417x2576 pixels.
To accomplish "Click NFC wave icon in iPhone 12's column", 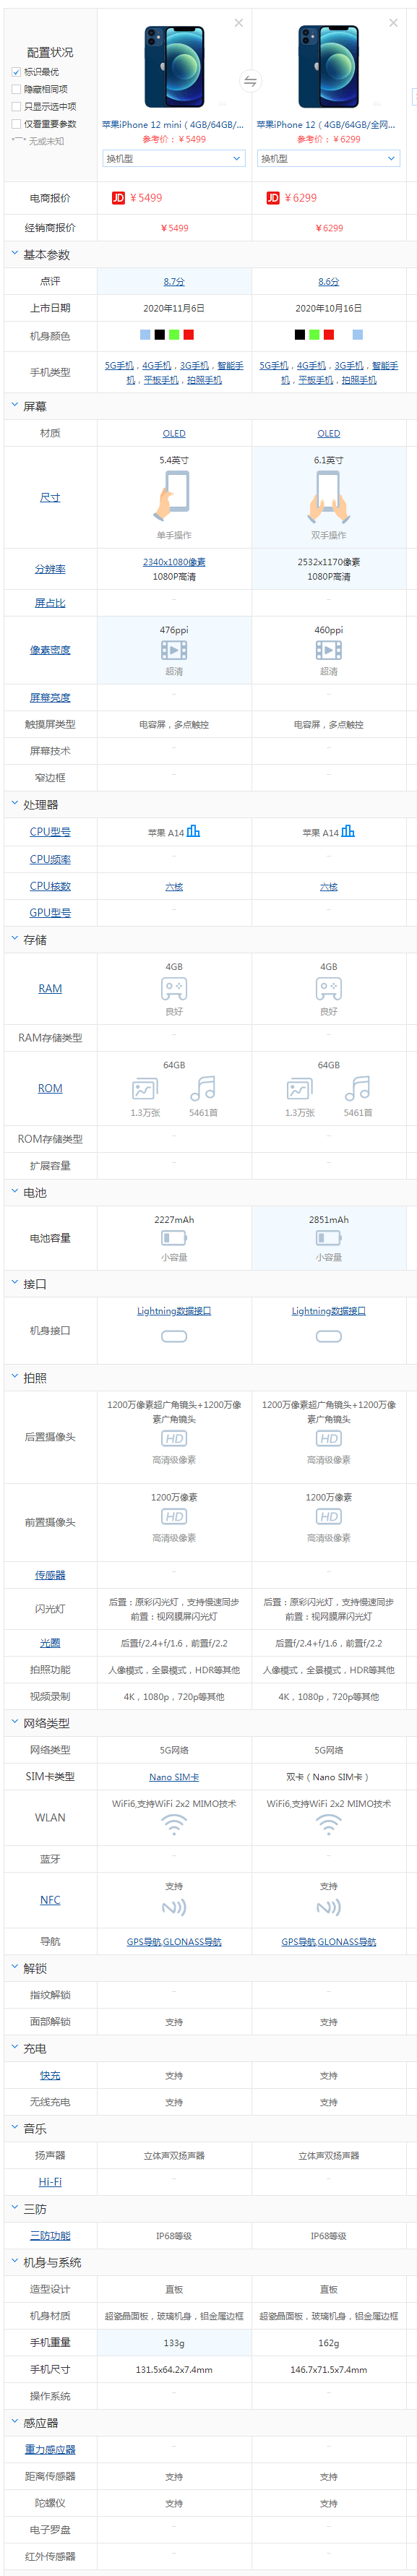I will pos(329,1907).
